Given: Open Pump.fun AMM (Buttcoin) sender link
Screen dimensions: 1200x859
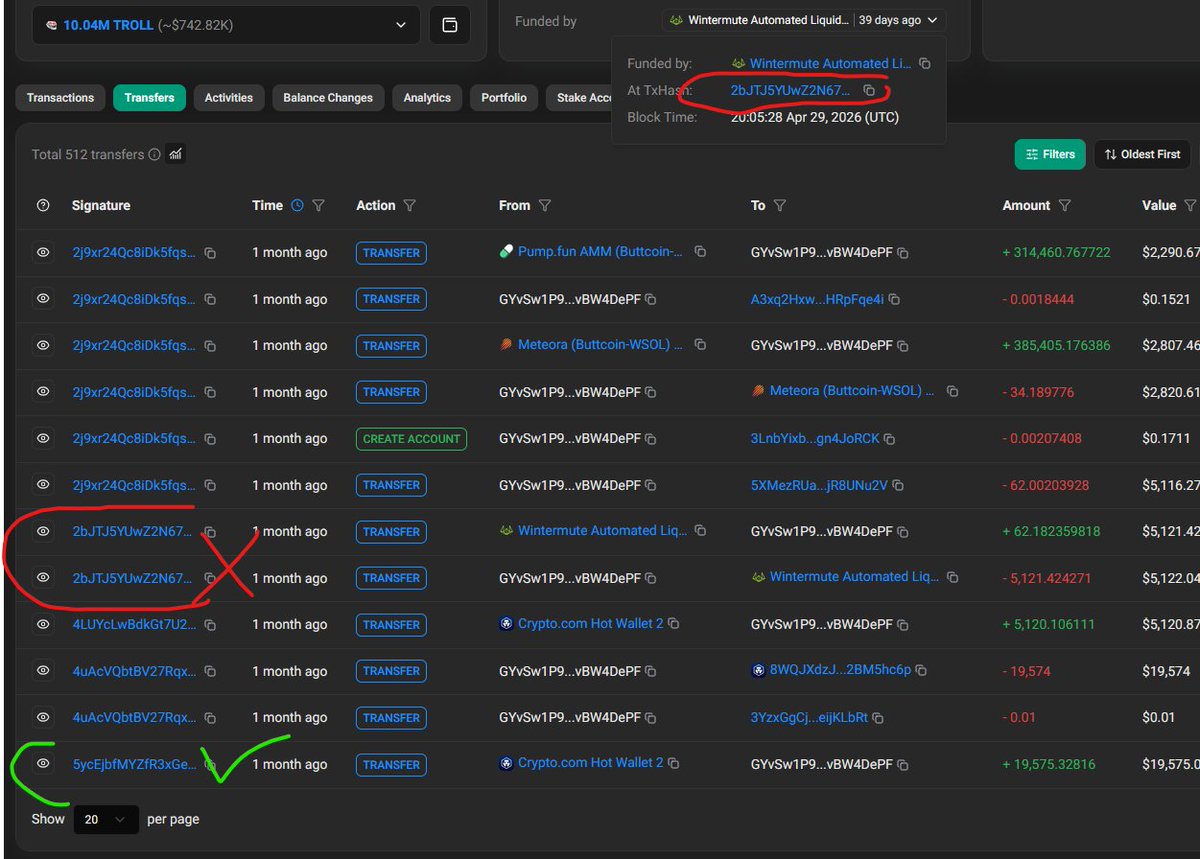Looking at the screenshot, I should point(600,252).
